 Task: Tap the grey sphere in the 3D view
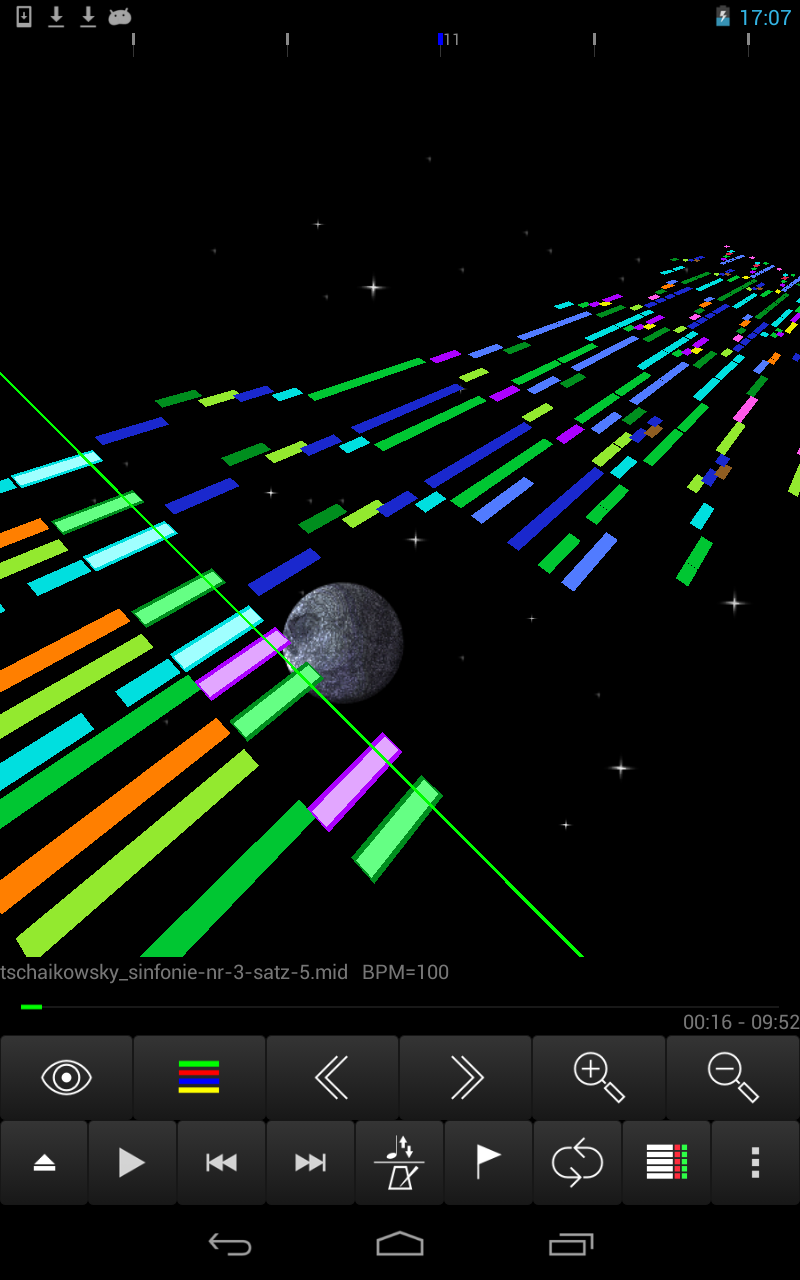(343, 642)
